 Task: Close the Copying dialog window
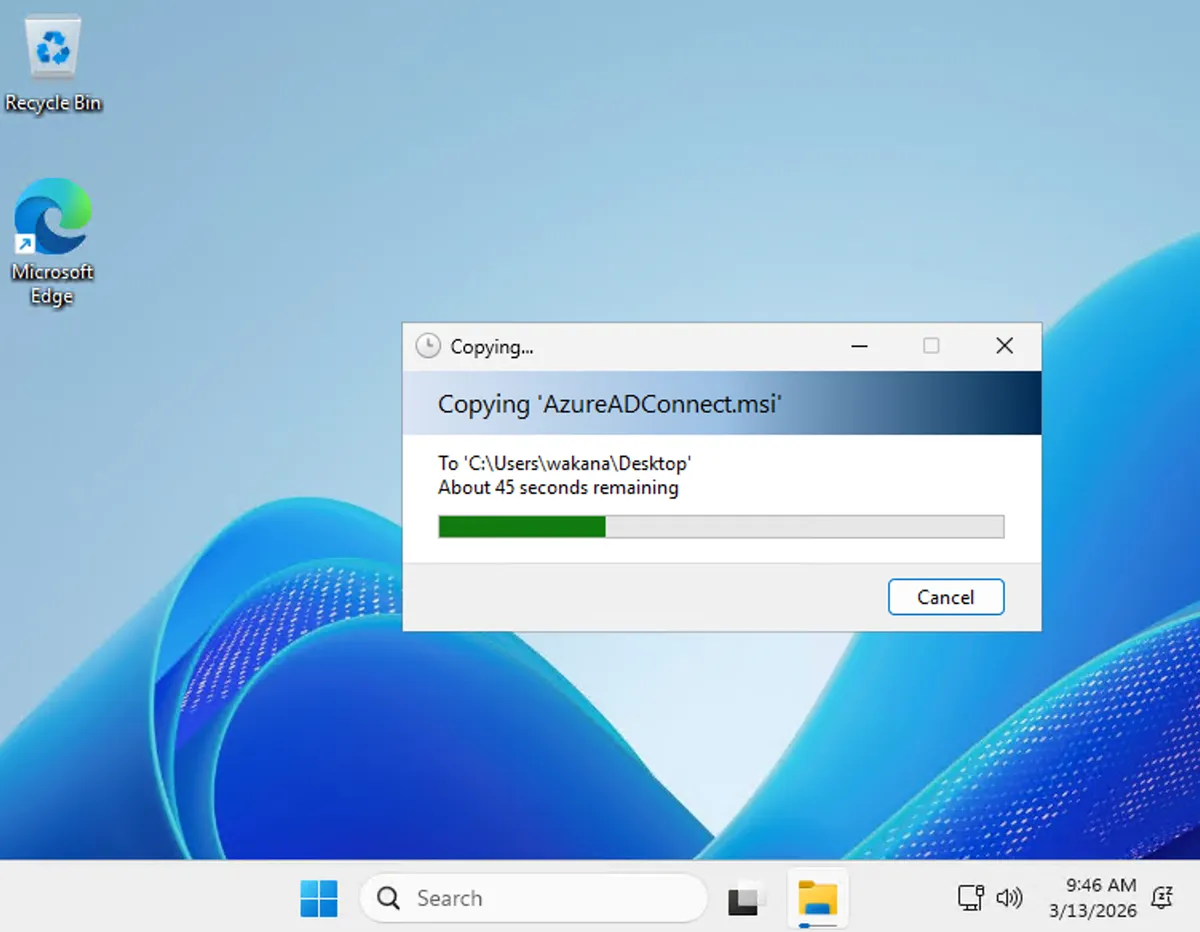[x=1005, y=346]
